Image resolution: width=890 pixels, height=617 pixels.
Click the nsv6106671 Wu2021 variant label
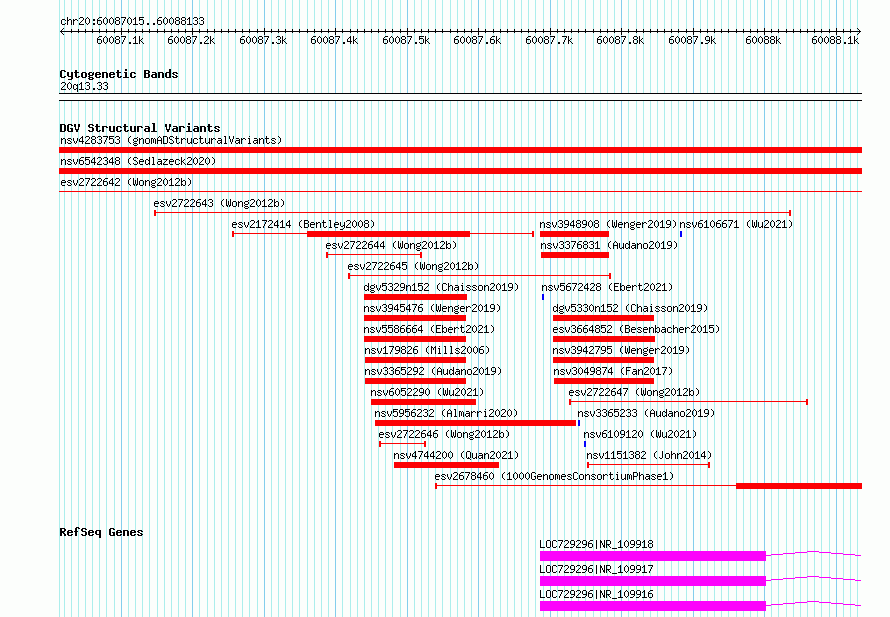[x=736, y=224]
